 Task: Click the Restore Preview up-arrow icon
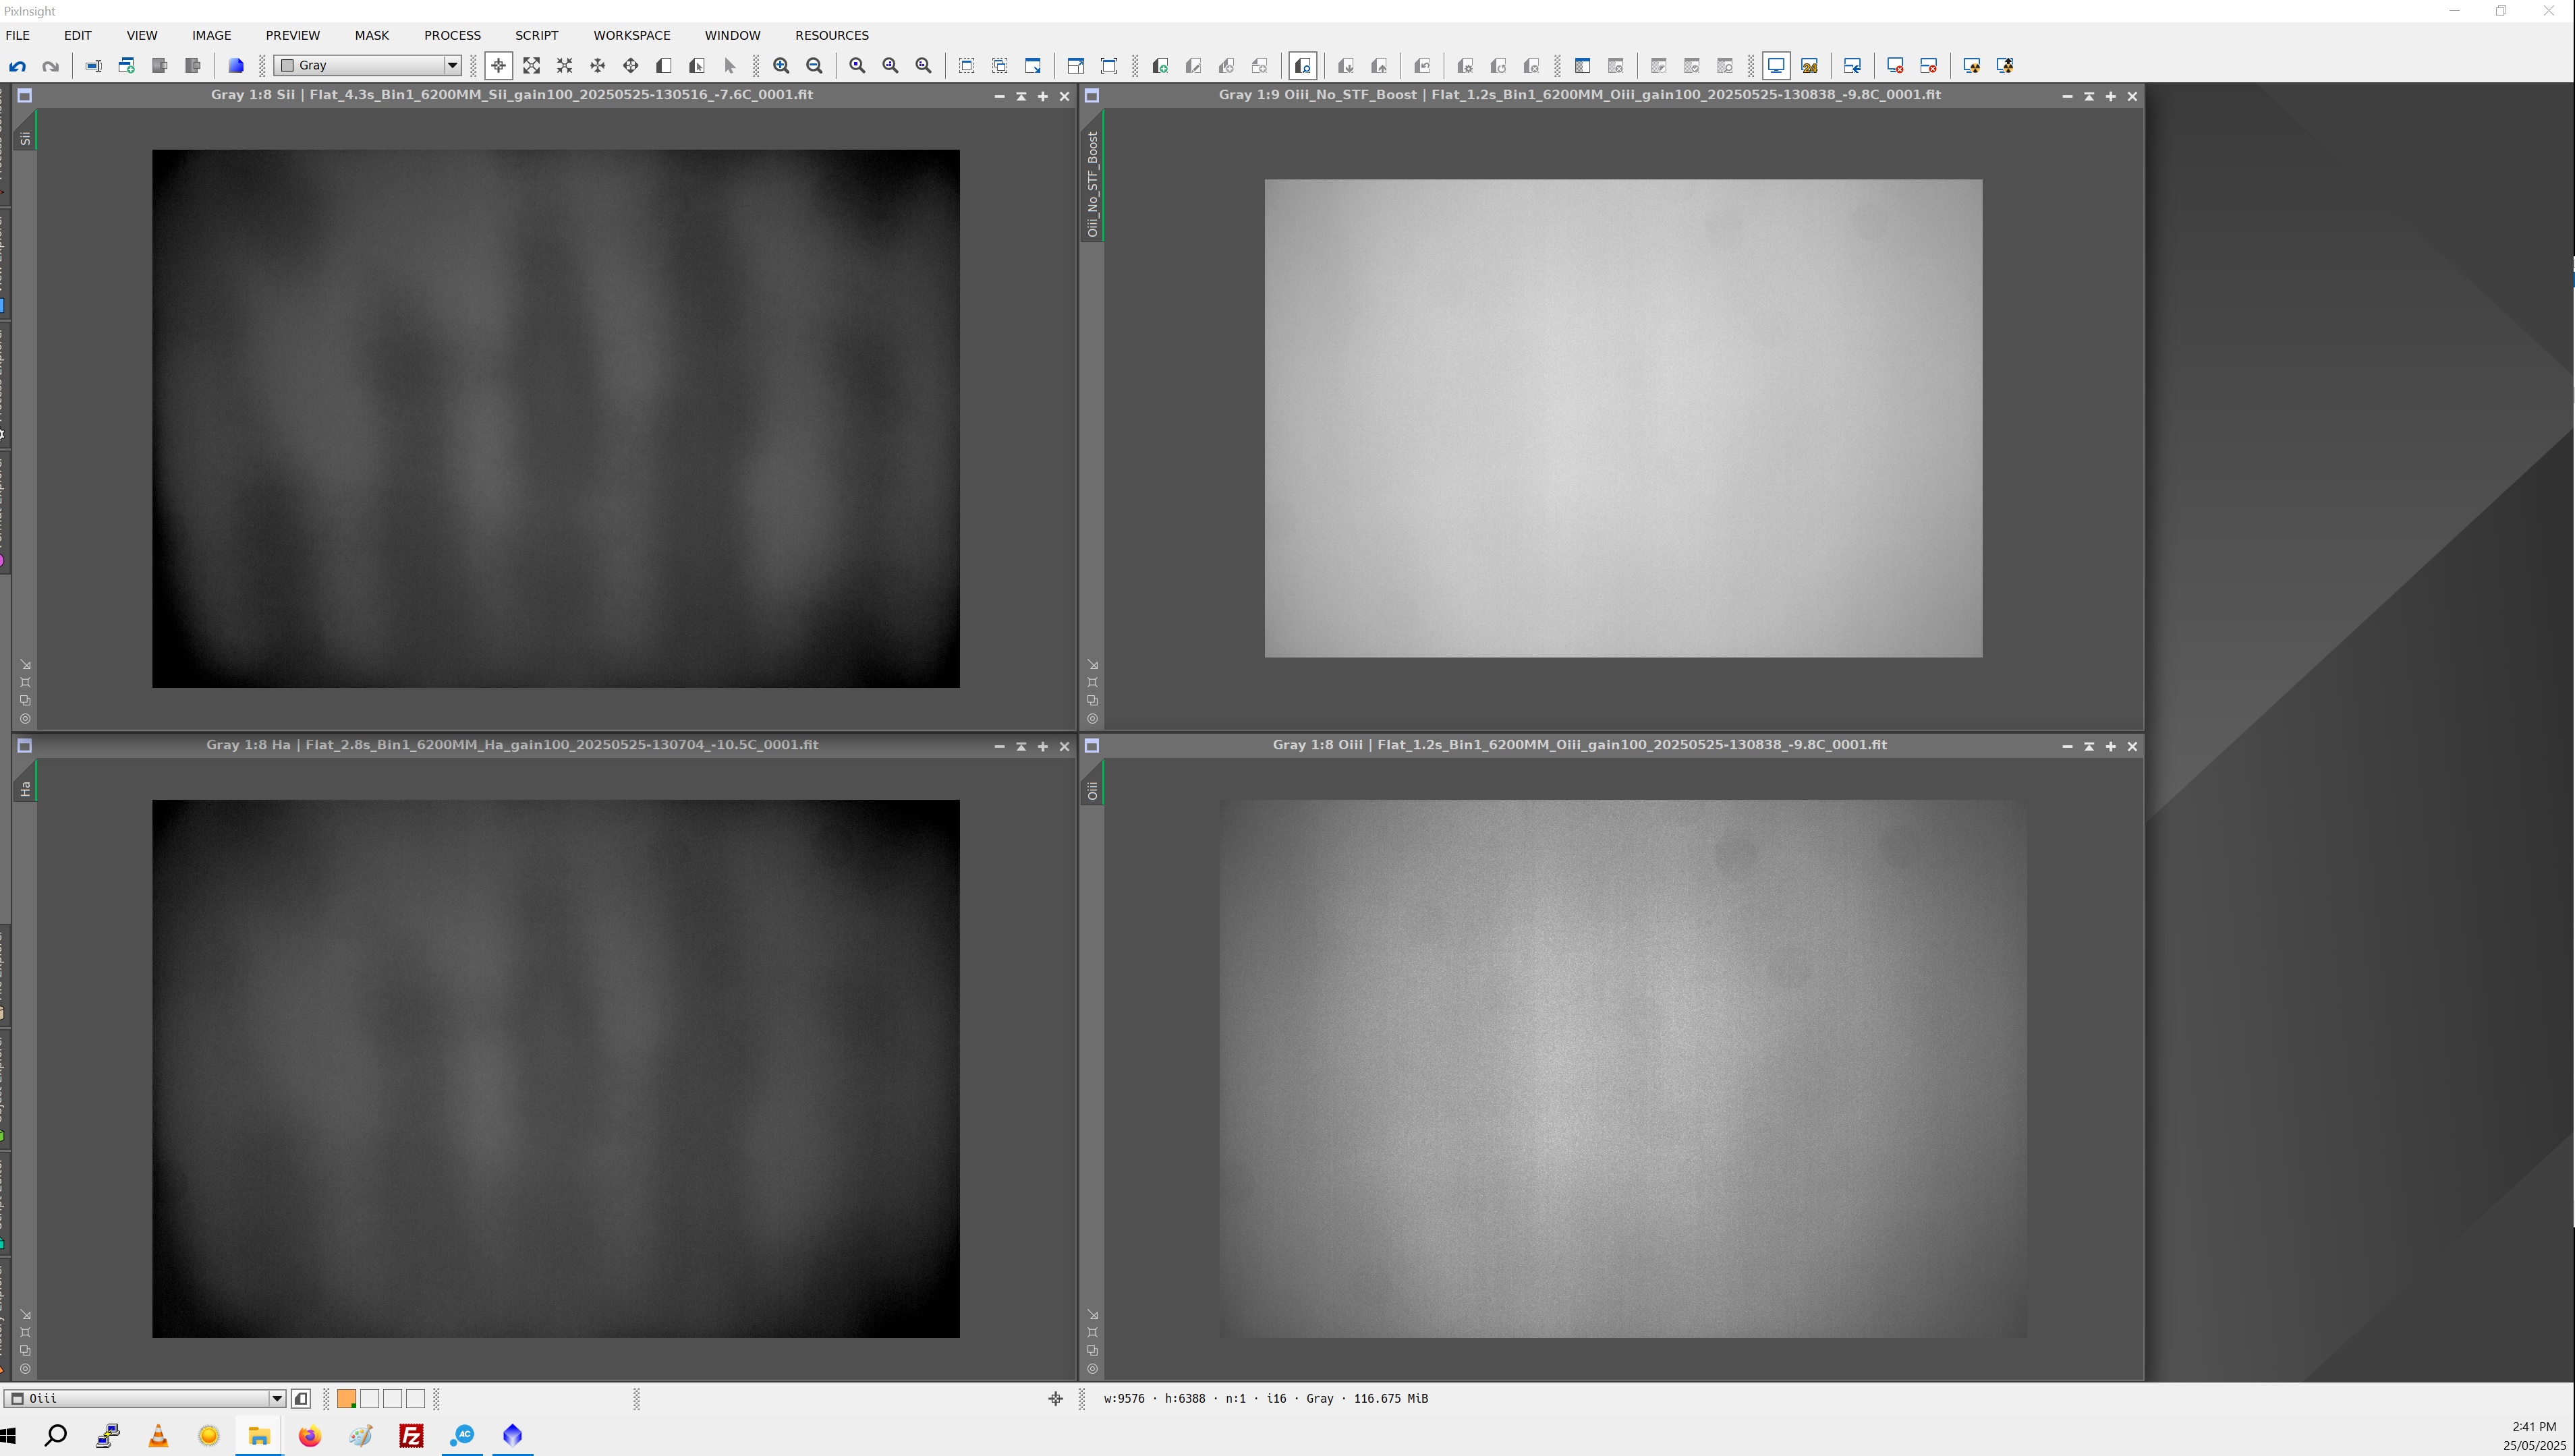[1378, 66]
